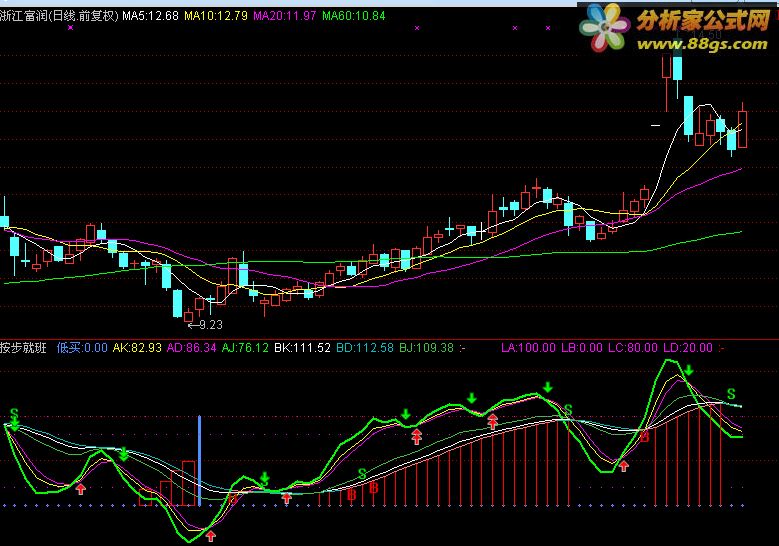
Task: Click the stock title 浙江富润(日线.前复权)
Action: pyautogui.click(x=59, y=16)
